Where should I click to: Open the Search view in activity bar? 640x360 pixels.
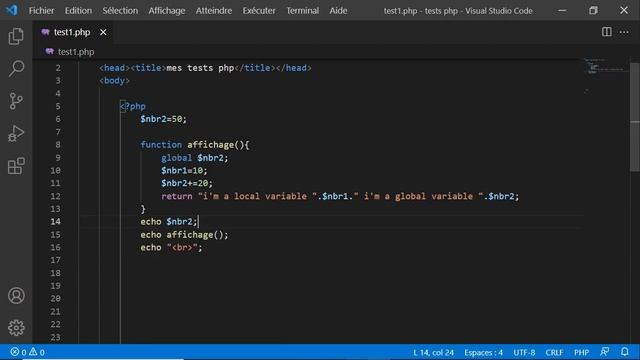16,68
